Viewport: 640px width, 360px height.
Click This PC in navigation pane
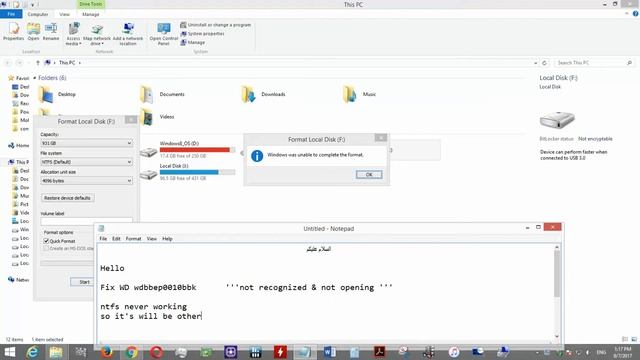pos(19,162)
